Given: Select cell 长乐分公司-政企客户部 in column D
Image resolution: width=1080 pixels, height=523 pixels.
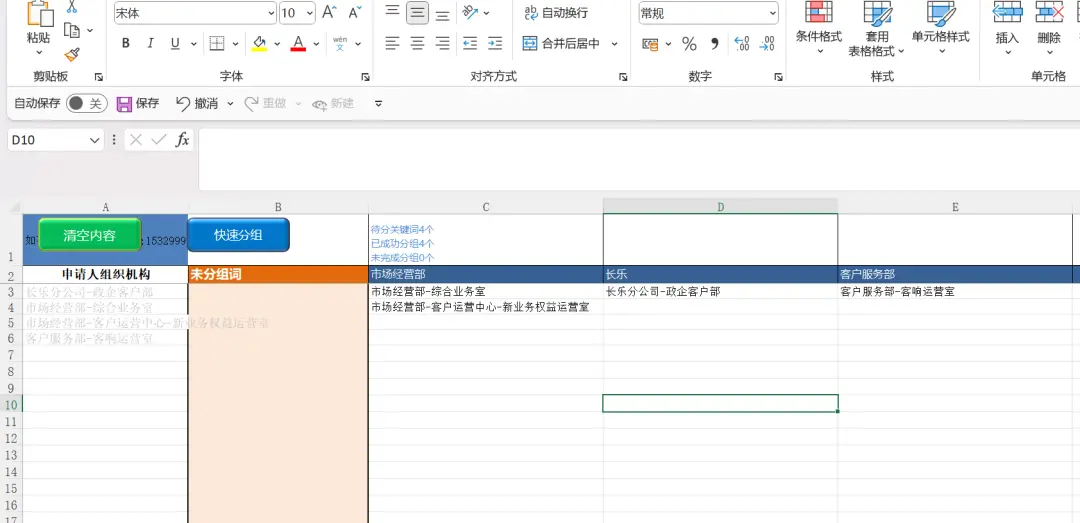Looking at the screenshot, I should coord(720,291).
